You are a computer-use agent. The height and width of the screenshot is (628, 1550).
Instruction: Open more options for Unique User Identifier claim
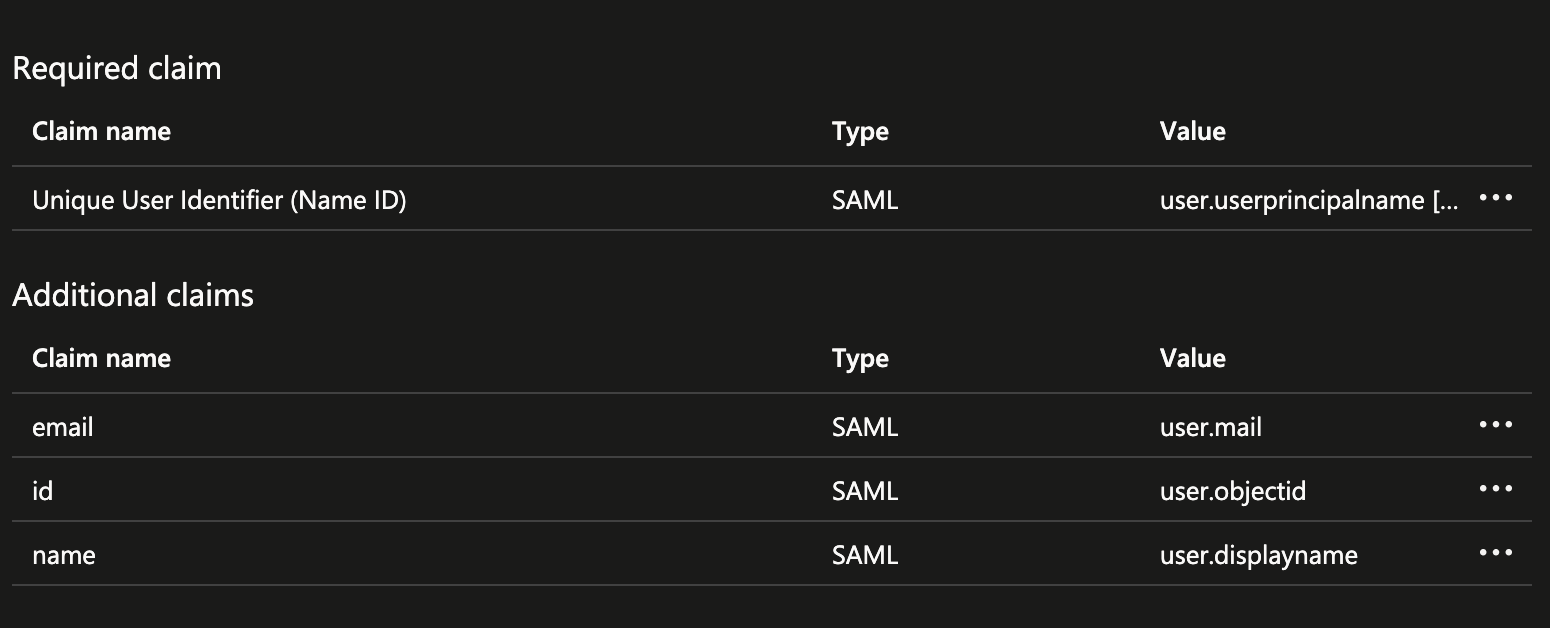pos(1495,198)
